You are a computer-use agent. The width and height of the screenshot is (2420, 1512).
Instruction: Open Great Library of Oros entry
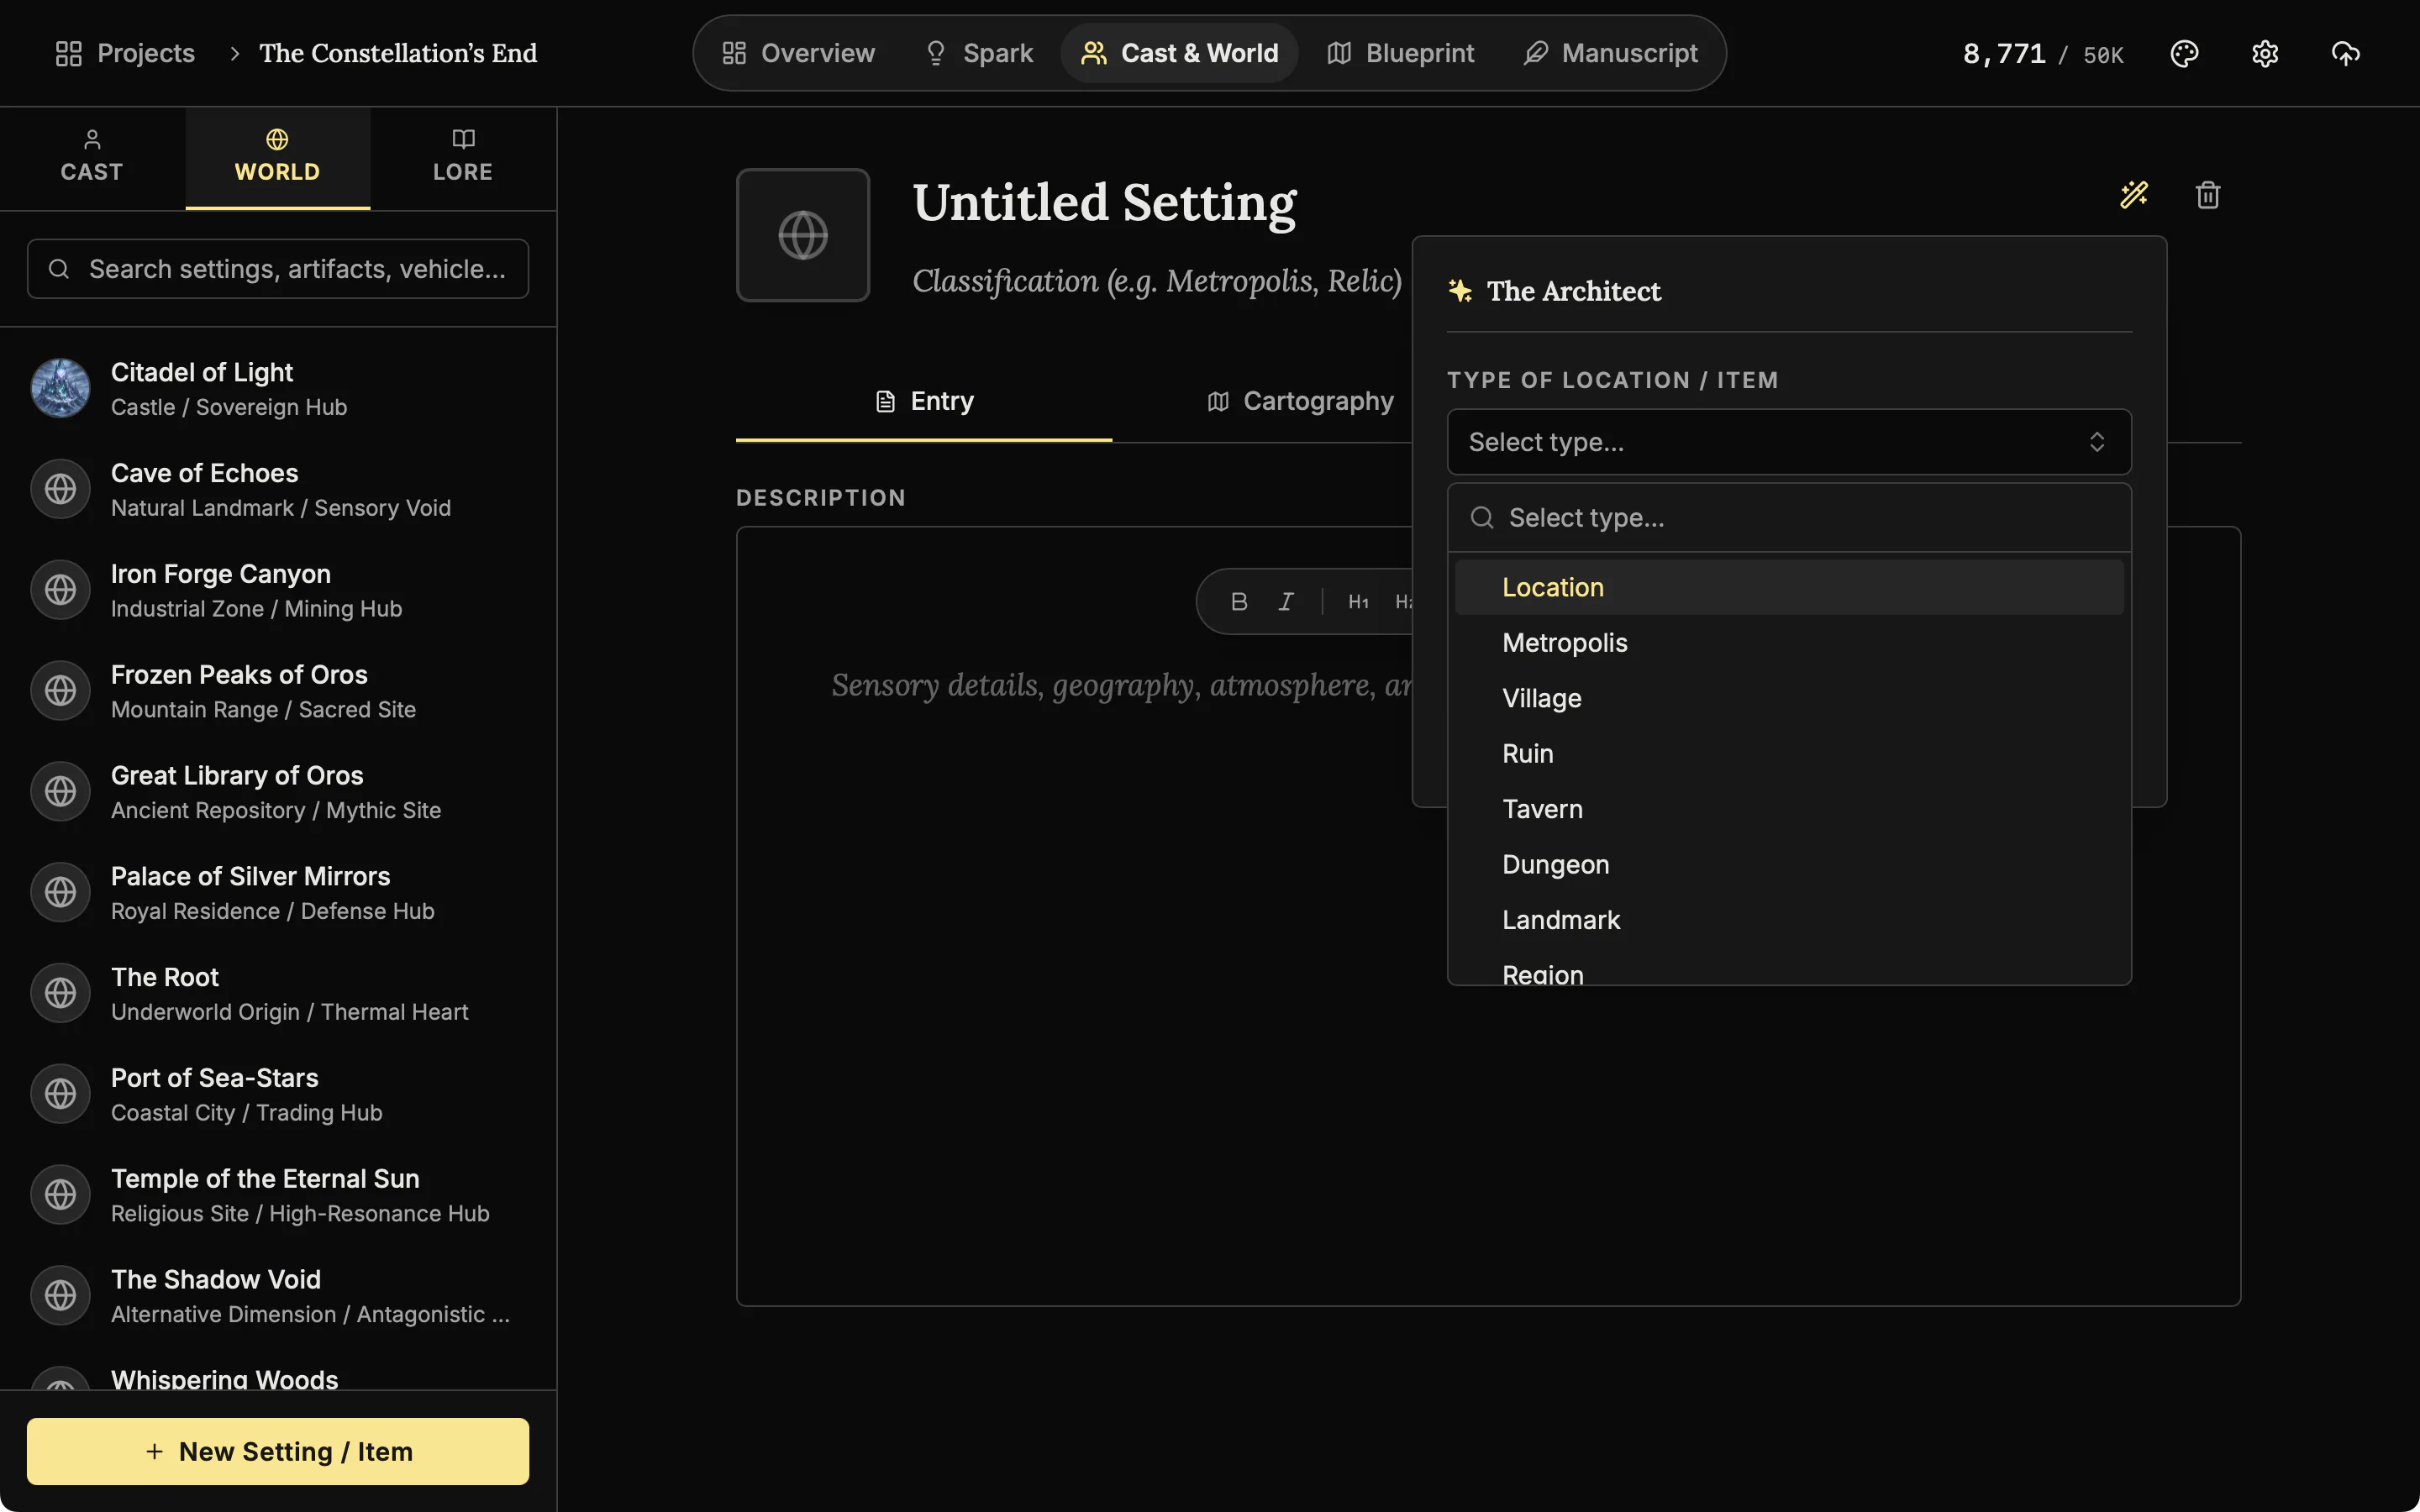click(278, 792)
